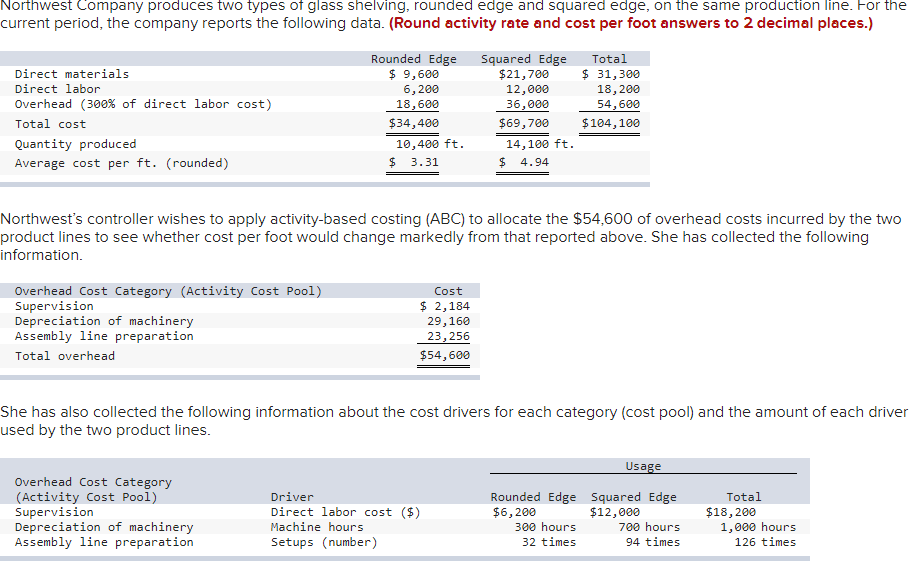Click quantity produced 14,100 ft.
The height and width of the screenshot is (580, 912).
[540, 144]
